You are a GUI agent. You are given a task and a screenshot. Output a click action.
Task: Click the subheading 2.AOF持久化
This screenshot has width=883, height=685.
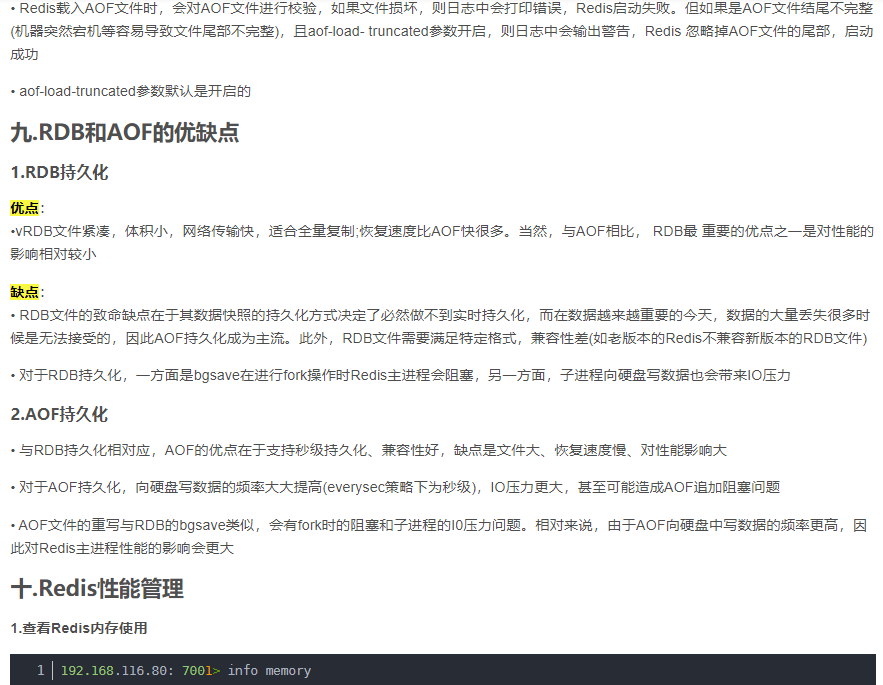pos(59,414)
